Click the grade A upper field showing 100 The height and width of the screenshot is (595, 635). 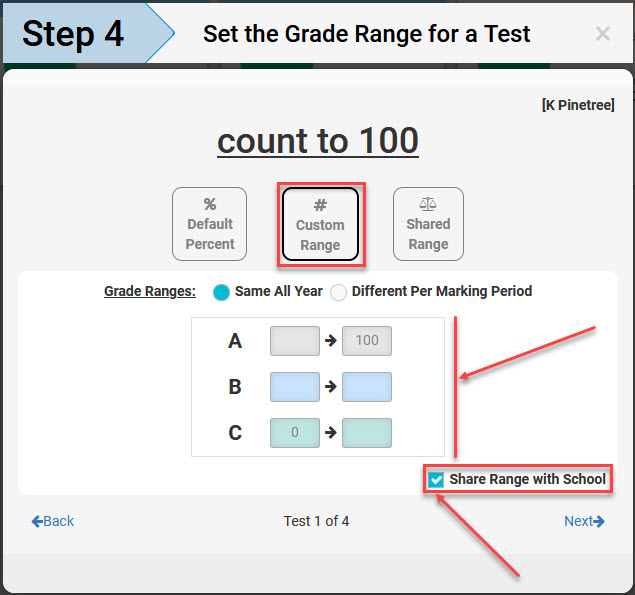tap(367, 341)
